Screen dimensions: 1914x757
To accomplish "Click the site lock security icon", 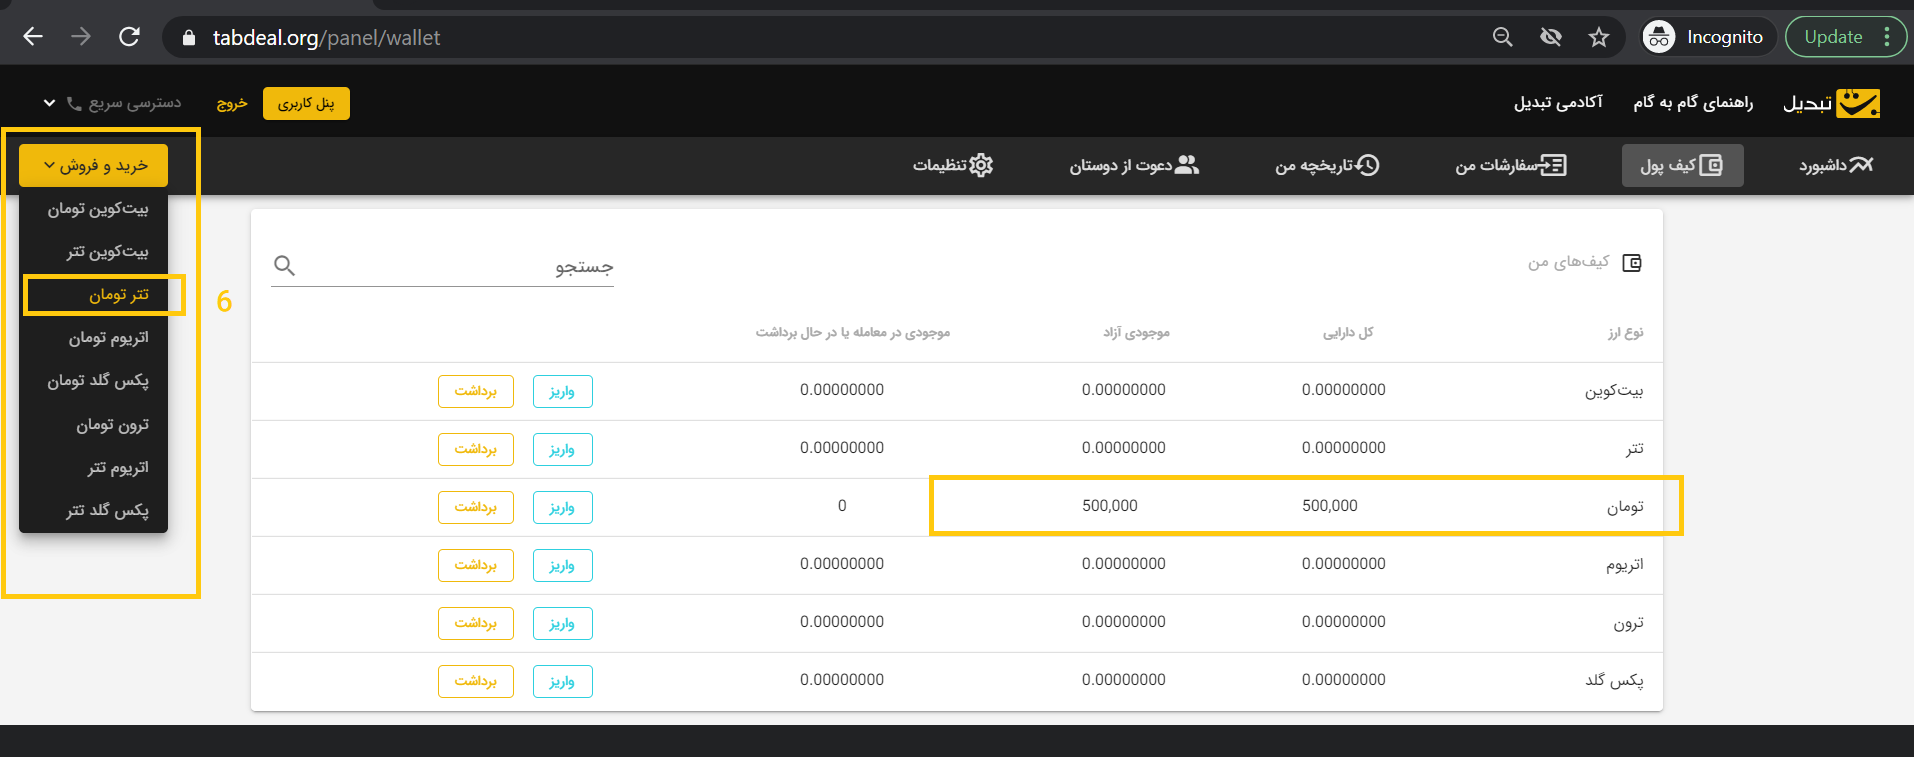I will point(189,38).
